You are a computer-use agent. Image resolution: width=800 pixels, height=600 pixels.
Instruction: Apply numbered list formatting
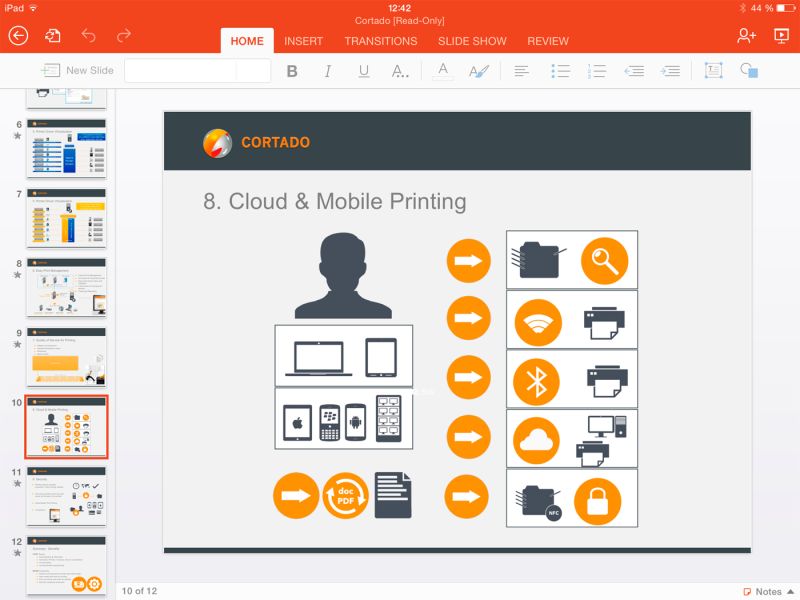tap(596, 70)
